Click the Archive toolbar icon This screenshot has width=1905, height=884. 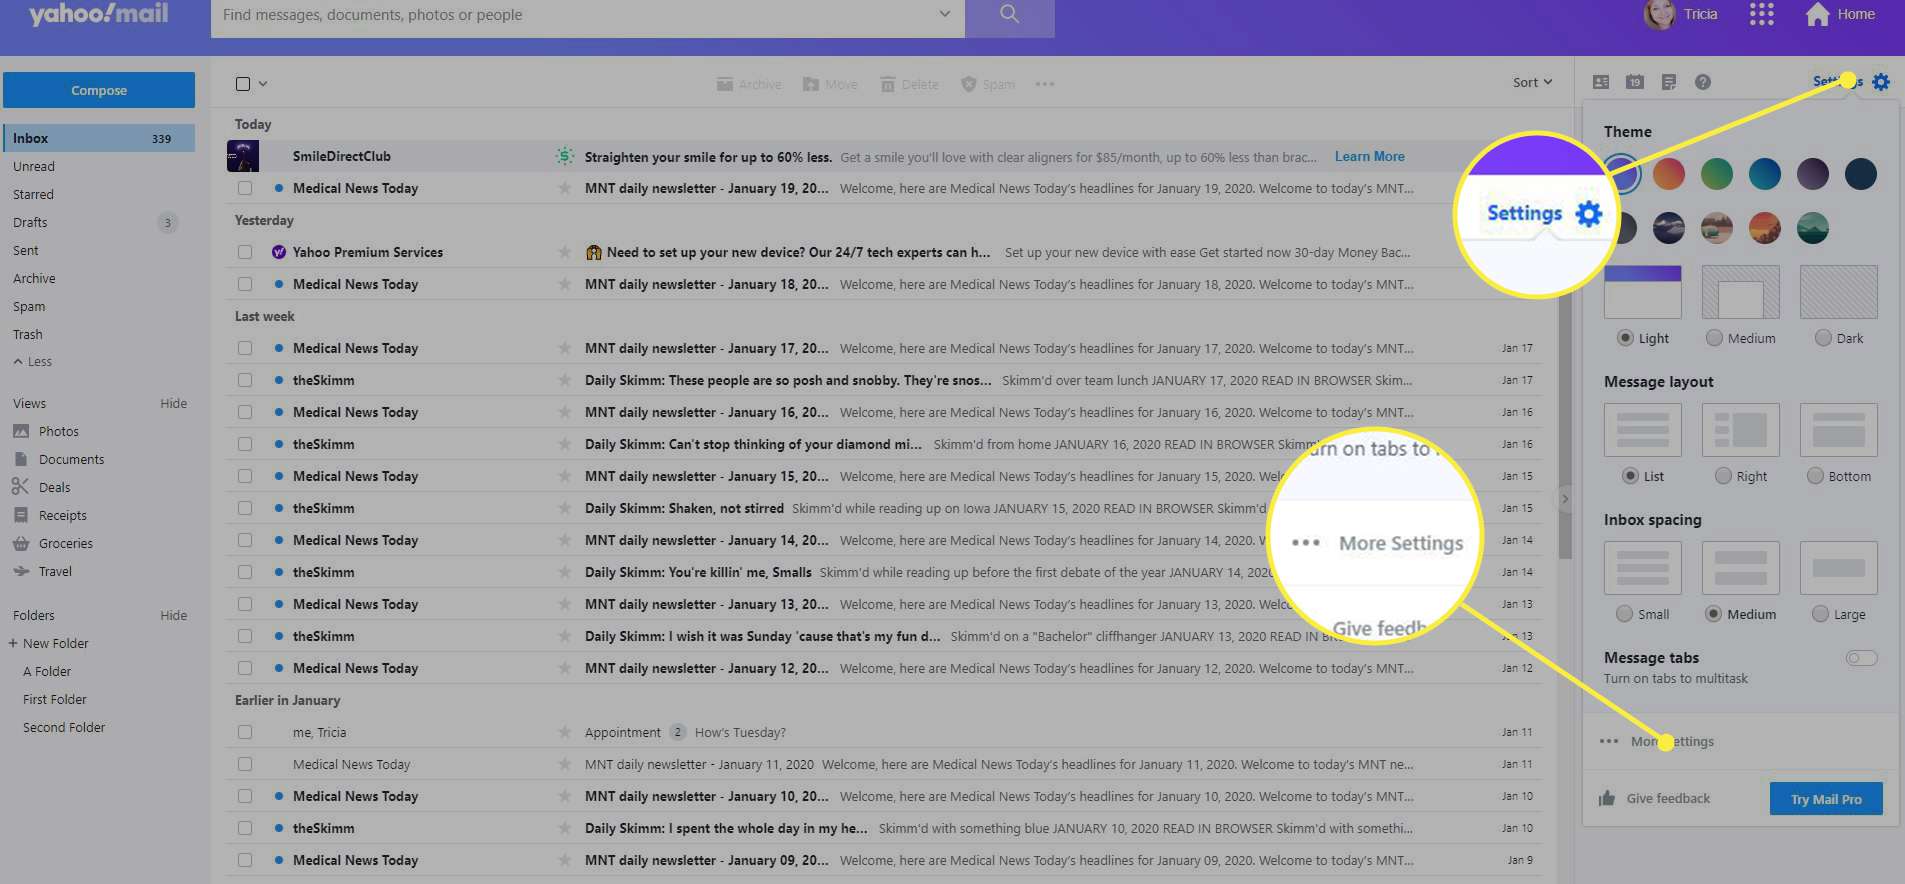pyautogui.click(x=725, y=84)
